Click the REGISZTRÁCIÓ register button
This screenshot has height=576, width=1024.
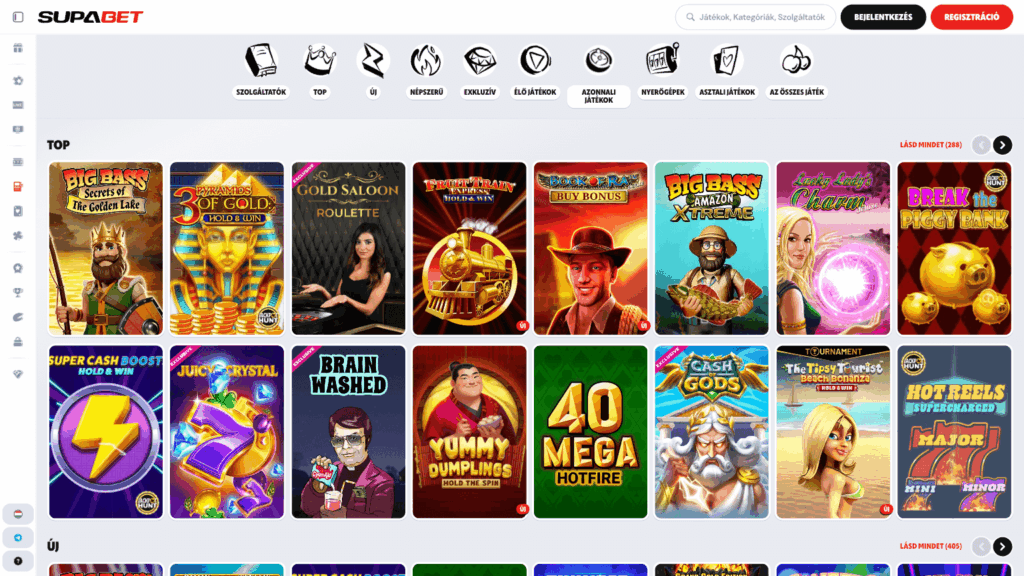pos(972,17)
